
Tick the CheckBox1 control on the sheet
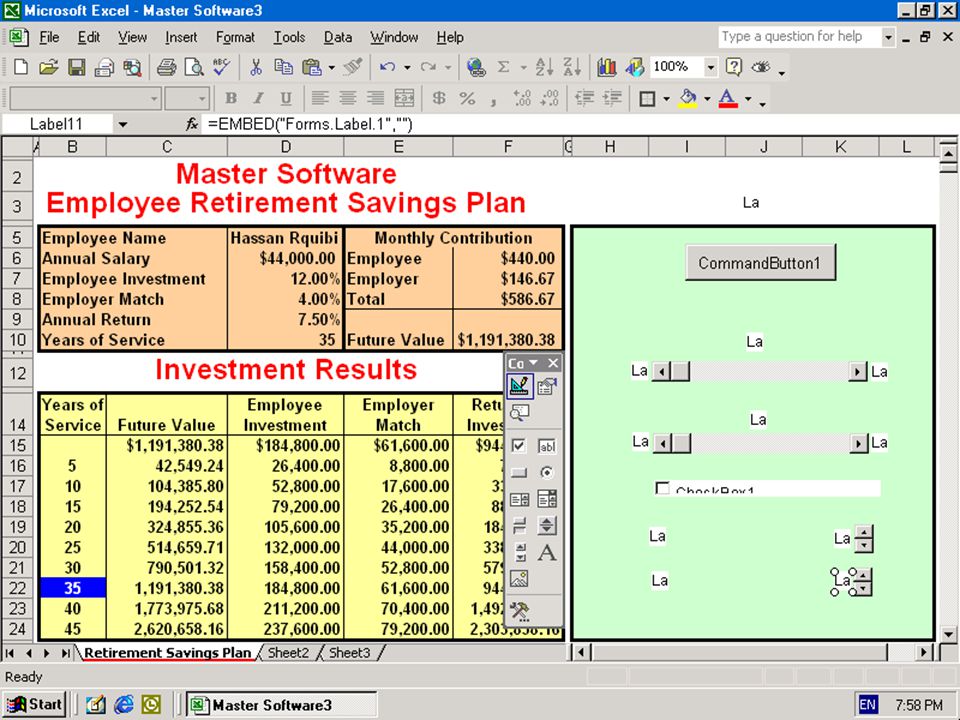[x=662, y=489]
